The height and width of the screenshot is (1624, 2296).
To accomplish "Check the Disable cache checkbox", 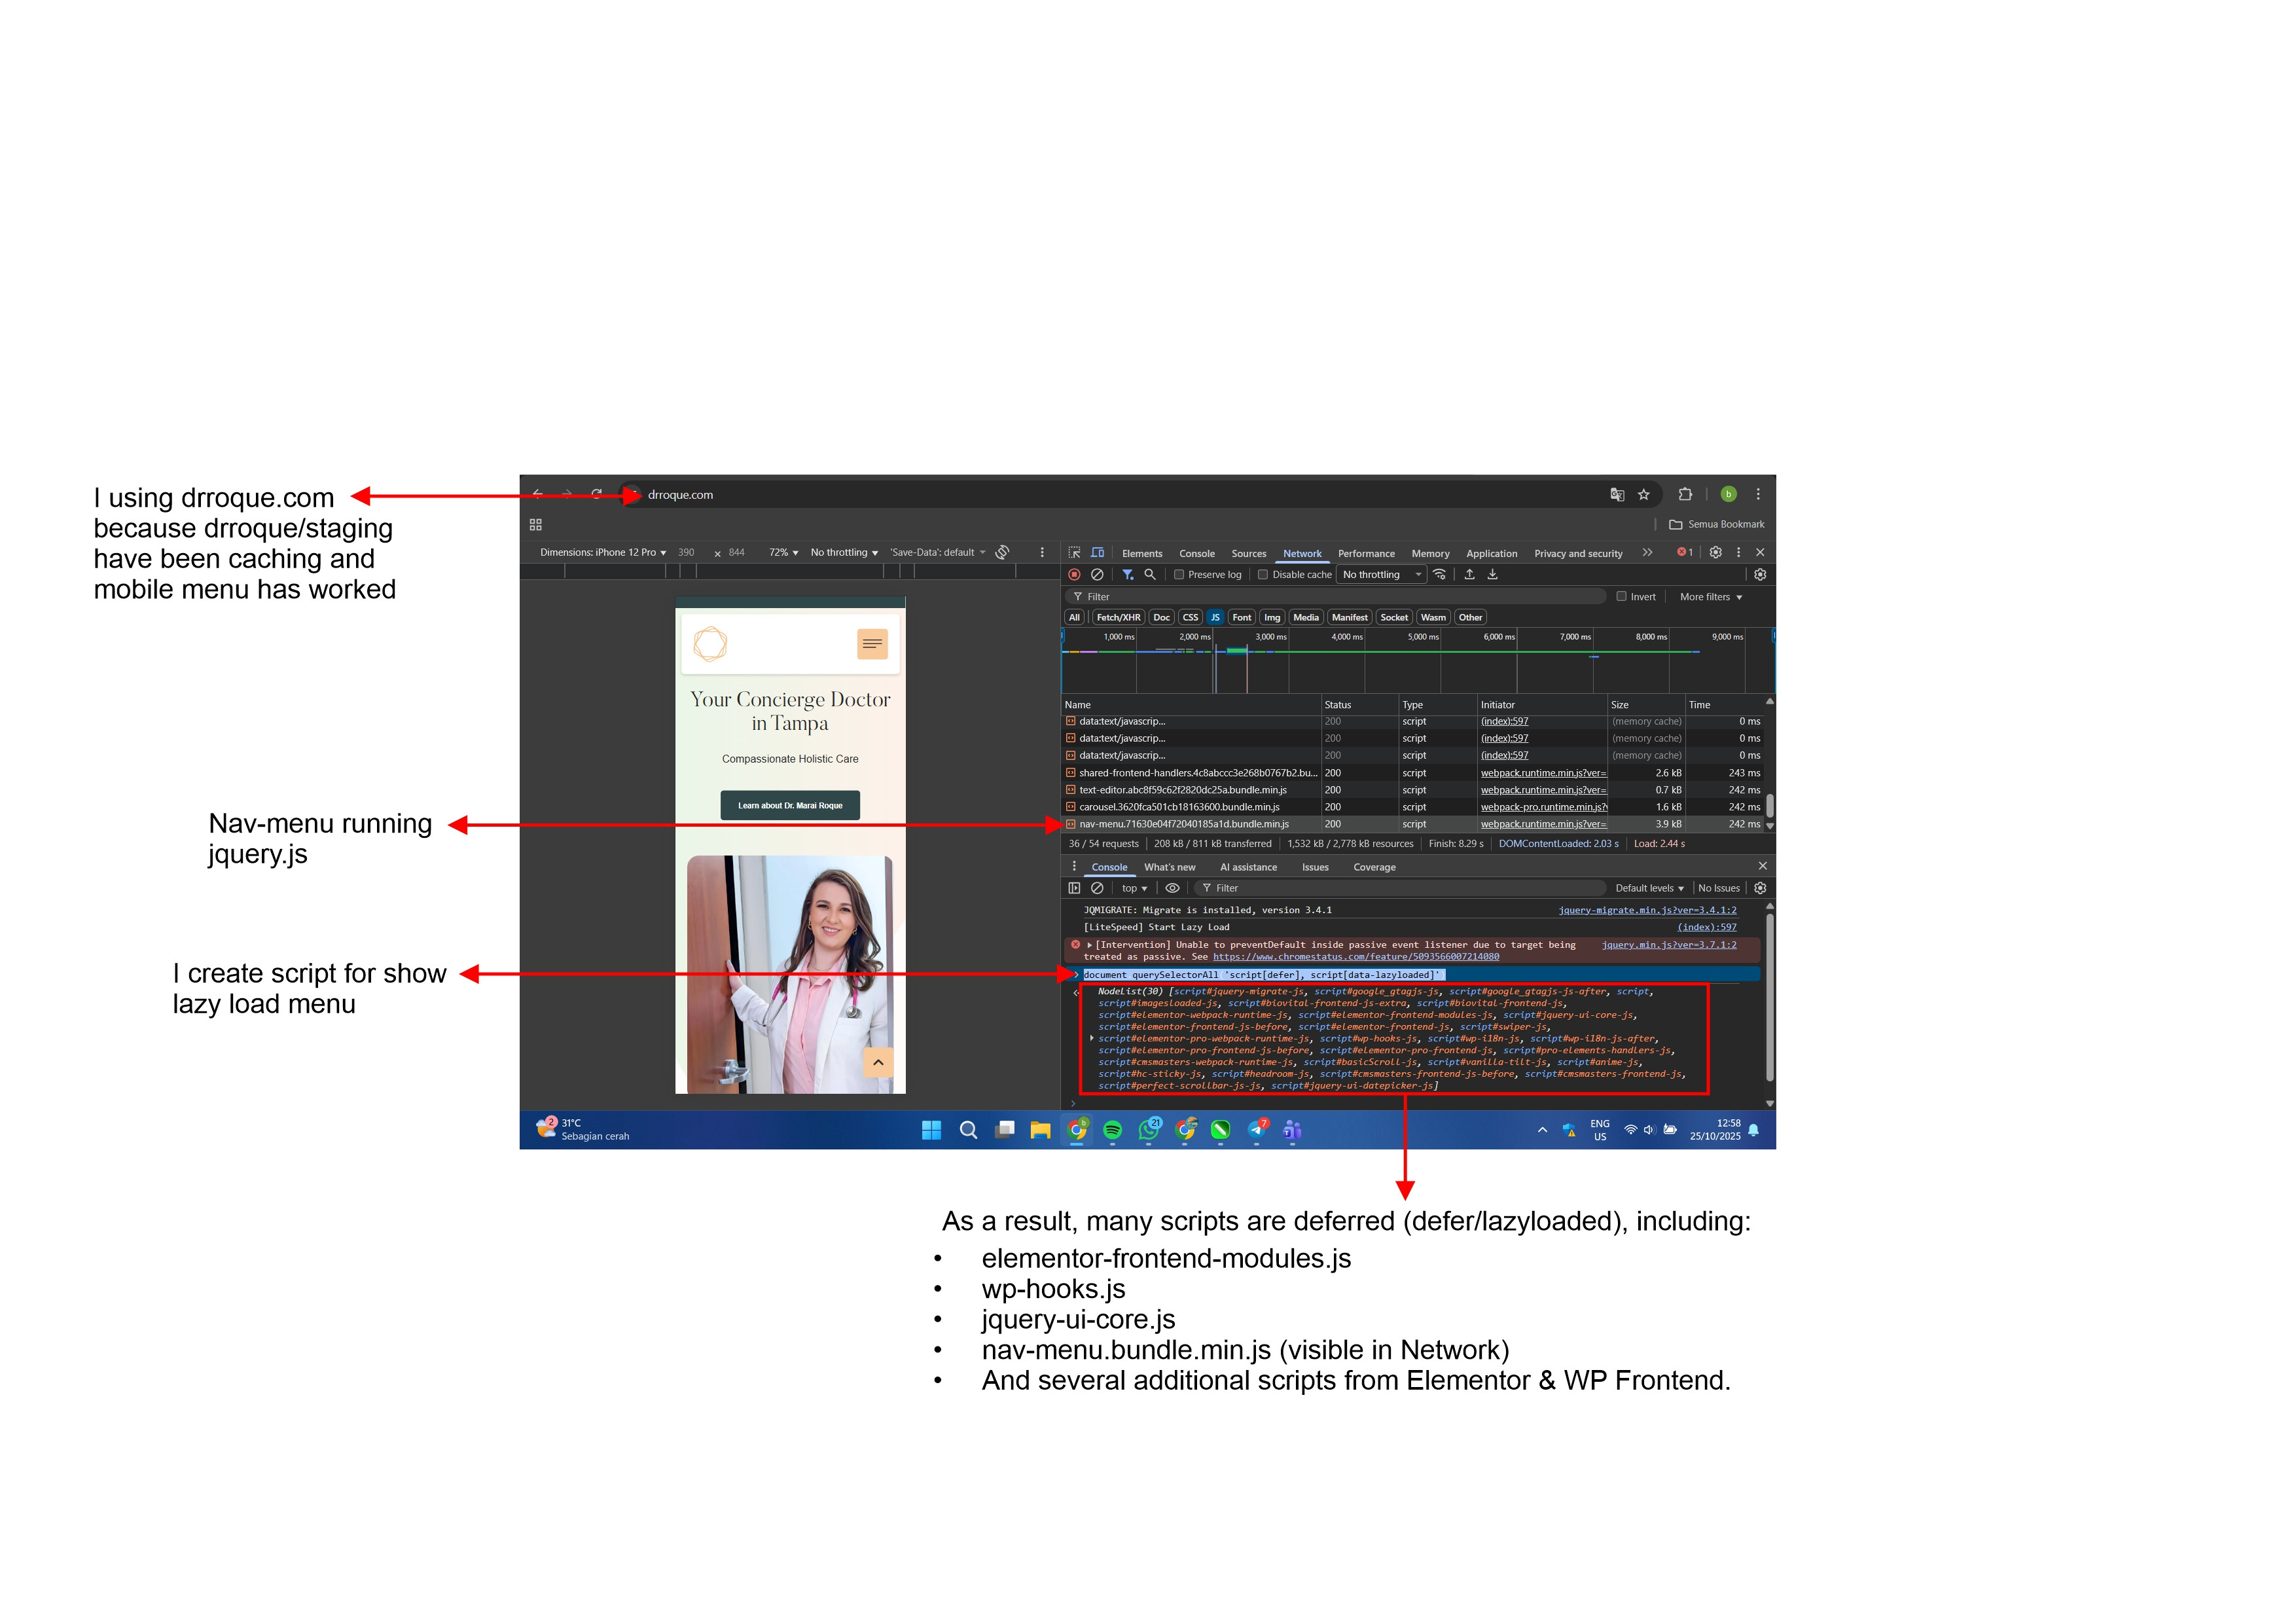I will coord(1263,575).
